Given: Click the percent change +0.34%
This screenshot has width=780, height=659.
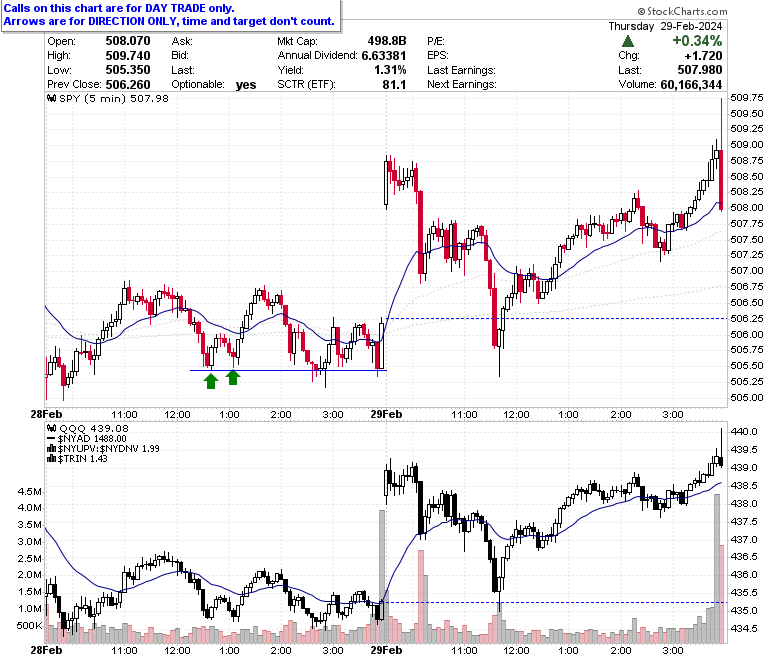Looking at the screenshot, I should (x=697, y=40).
